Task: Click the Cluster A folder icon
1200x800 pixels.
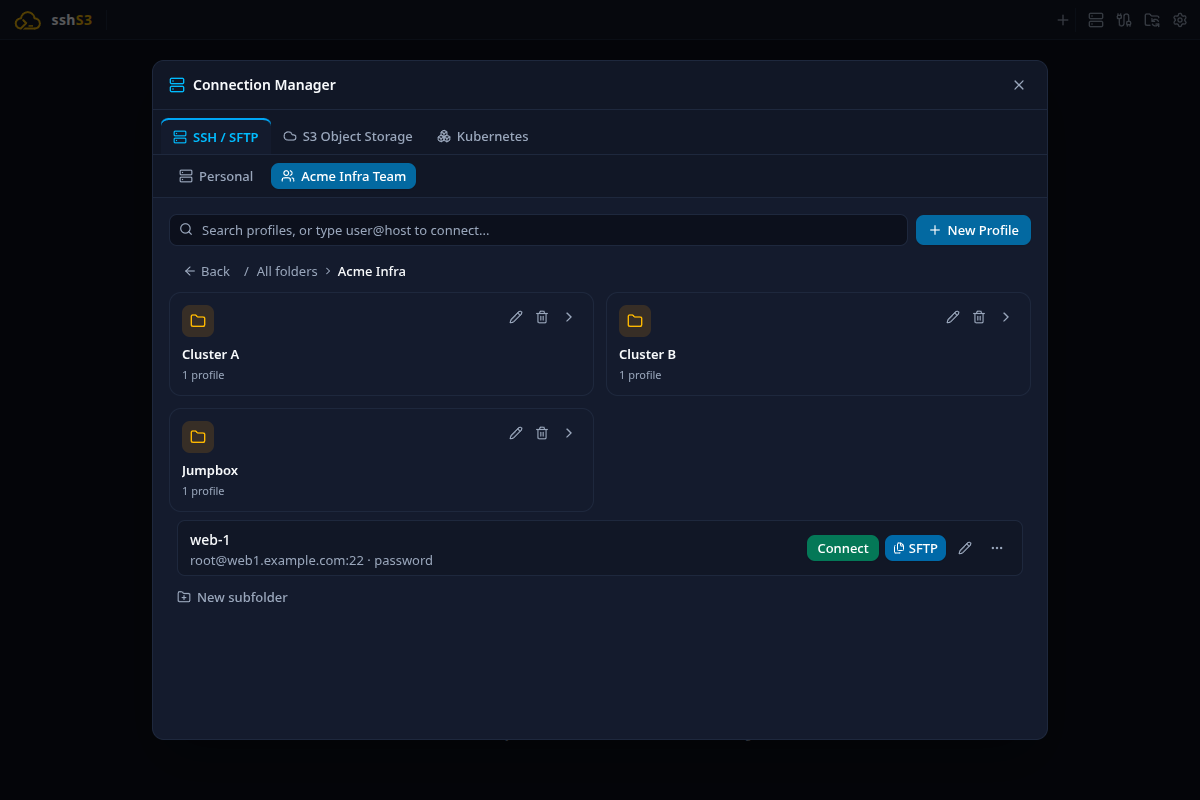Action: [198, 321]
